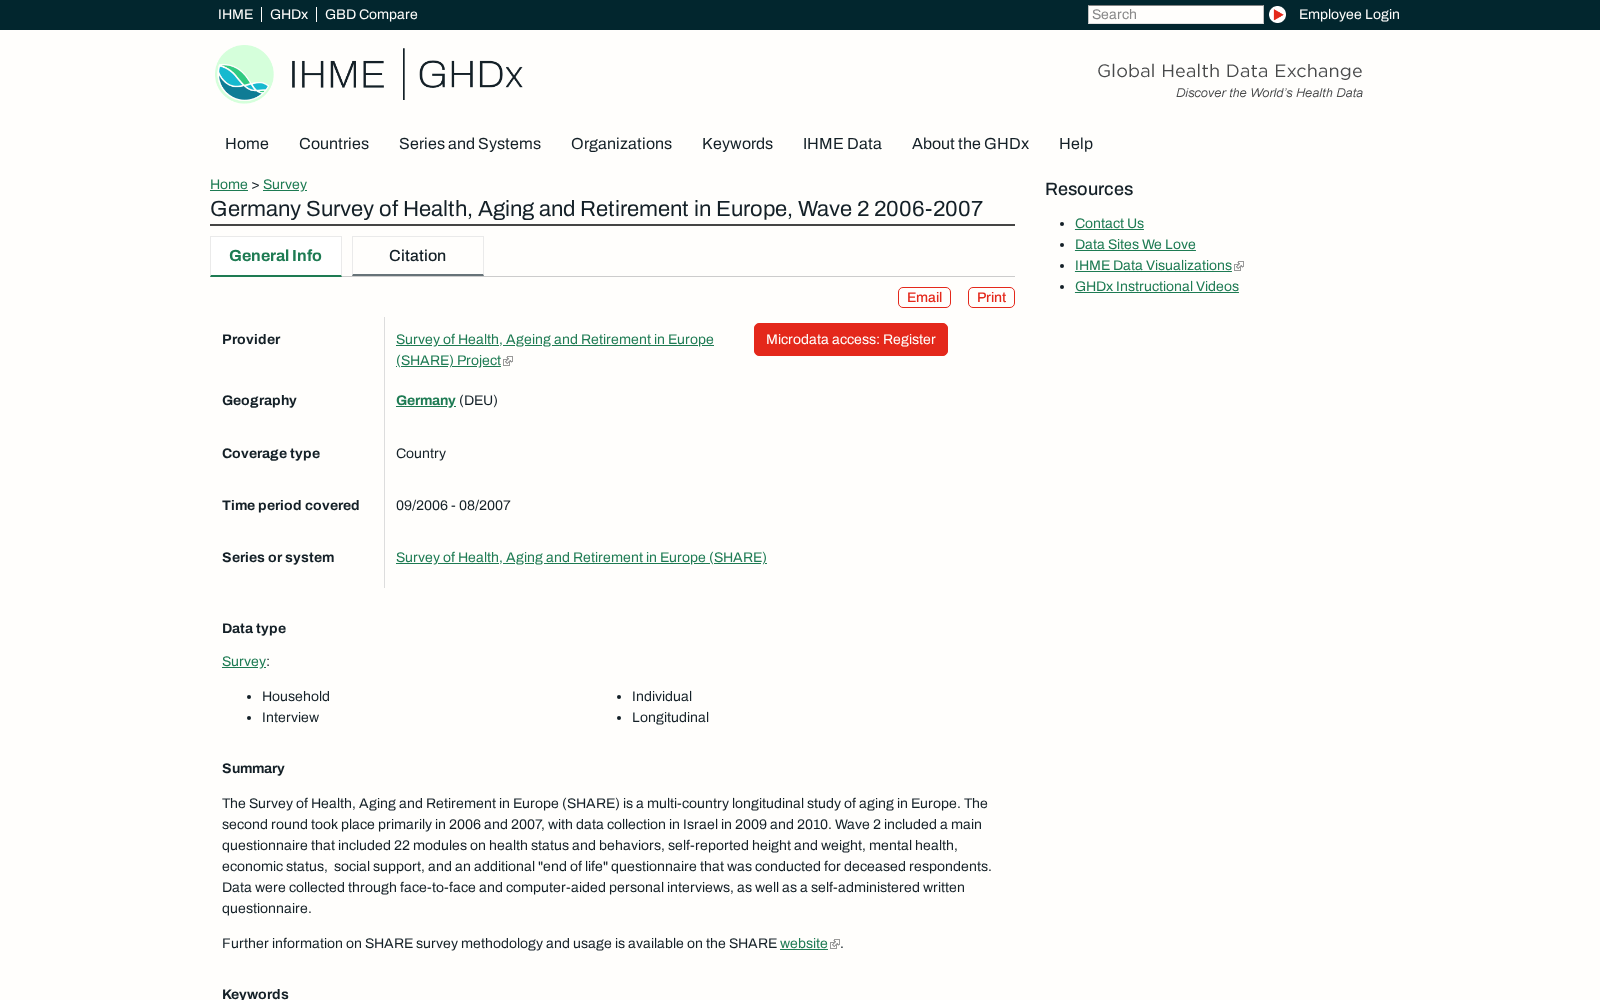Open GHDx Instructional Videos link

(x=1157, y=286)
